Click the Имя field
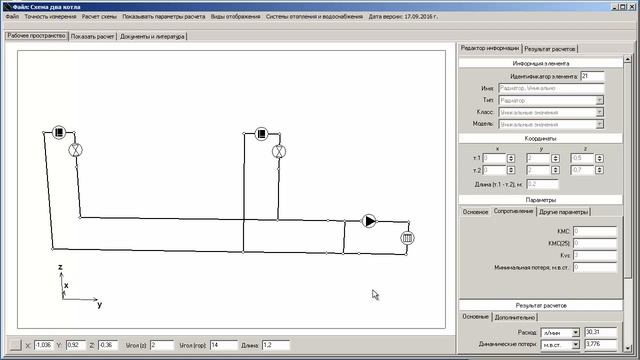 point(551,88)
